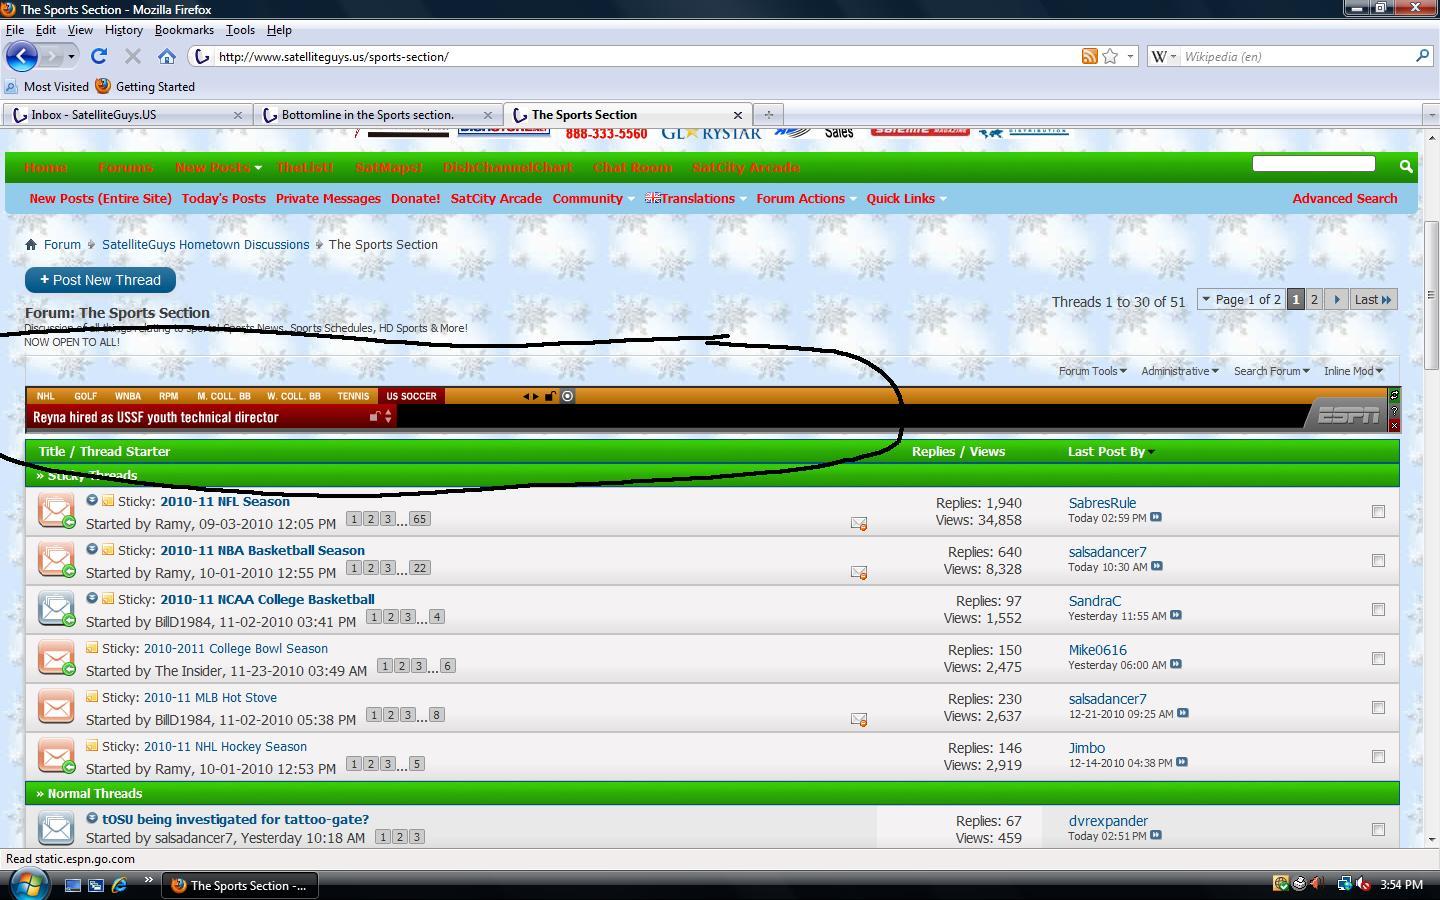Expand the Search Forum dropdown
The width and height of the screenshot is (1440, 900).
click(1271, 371)
